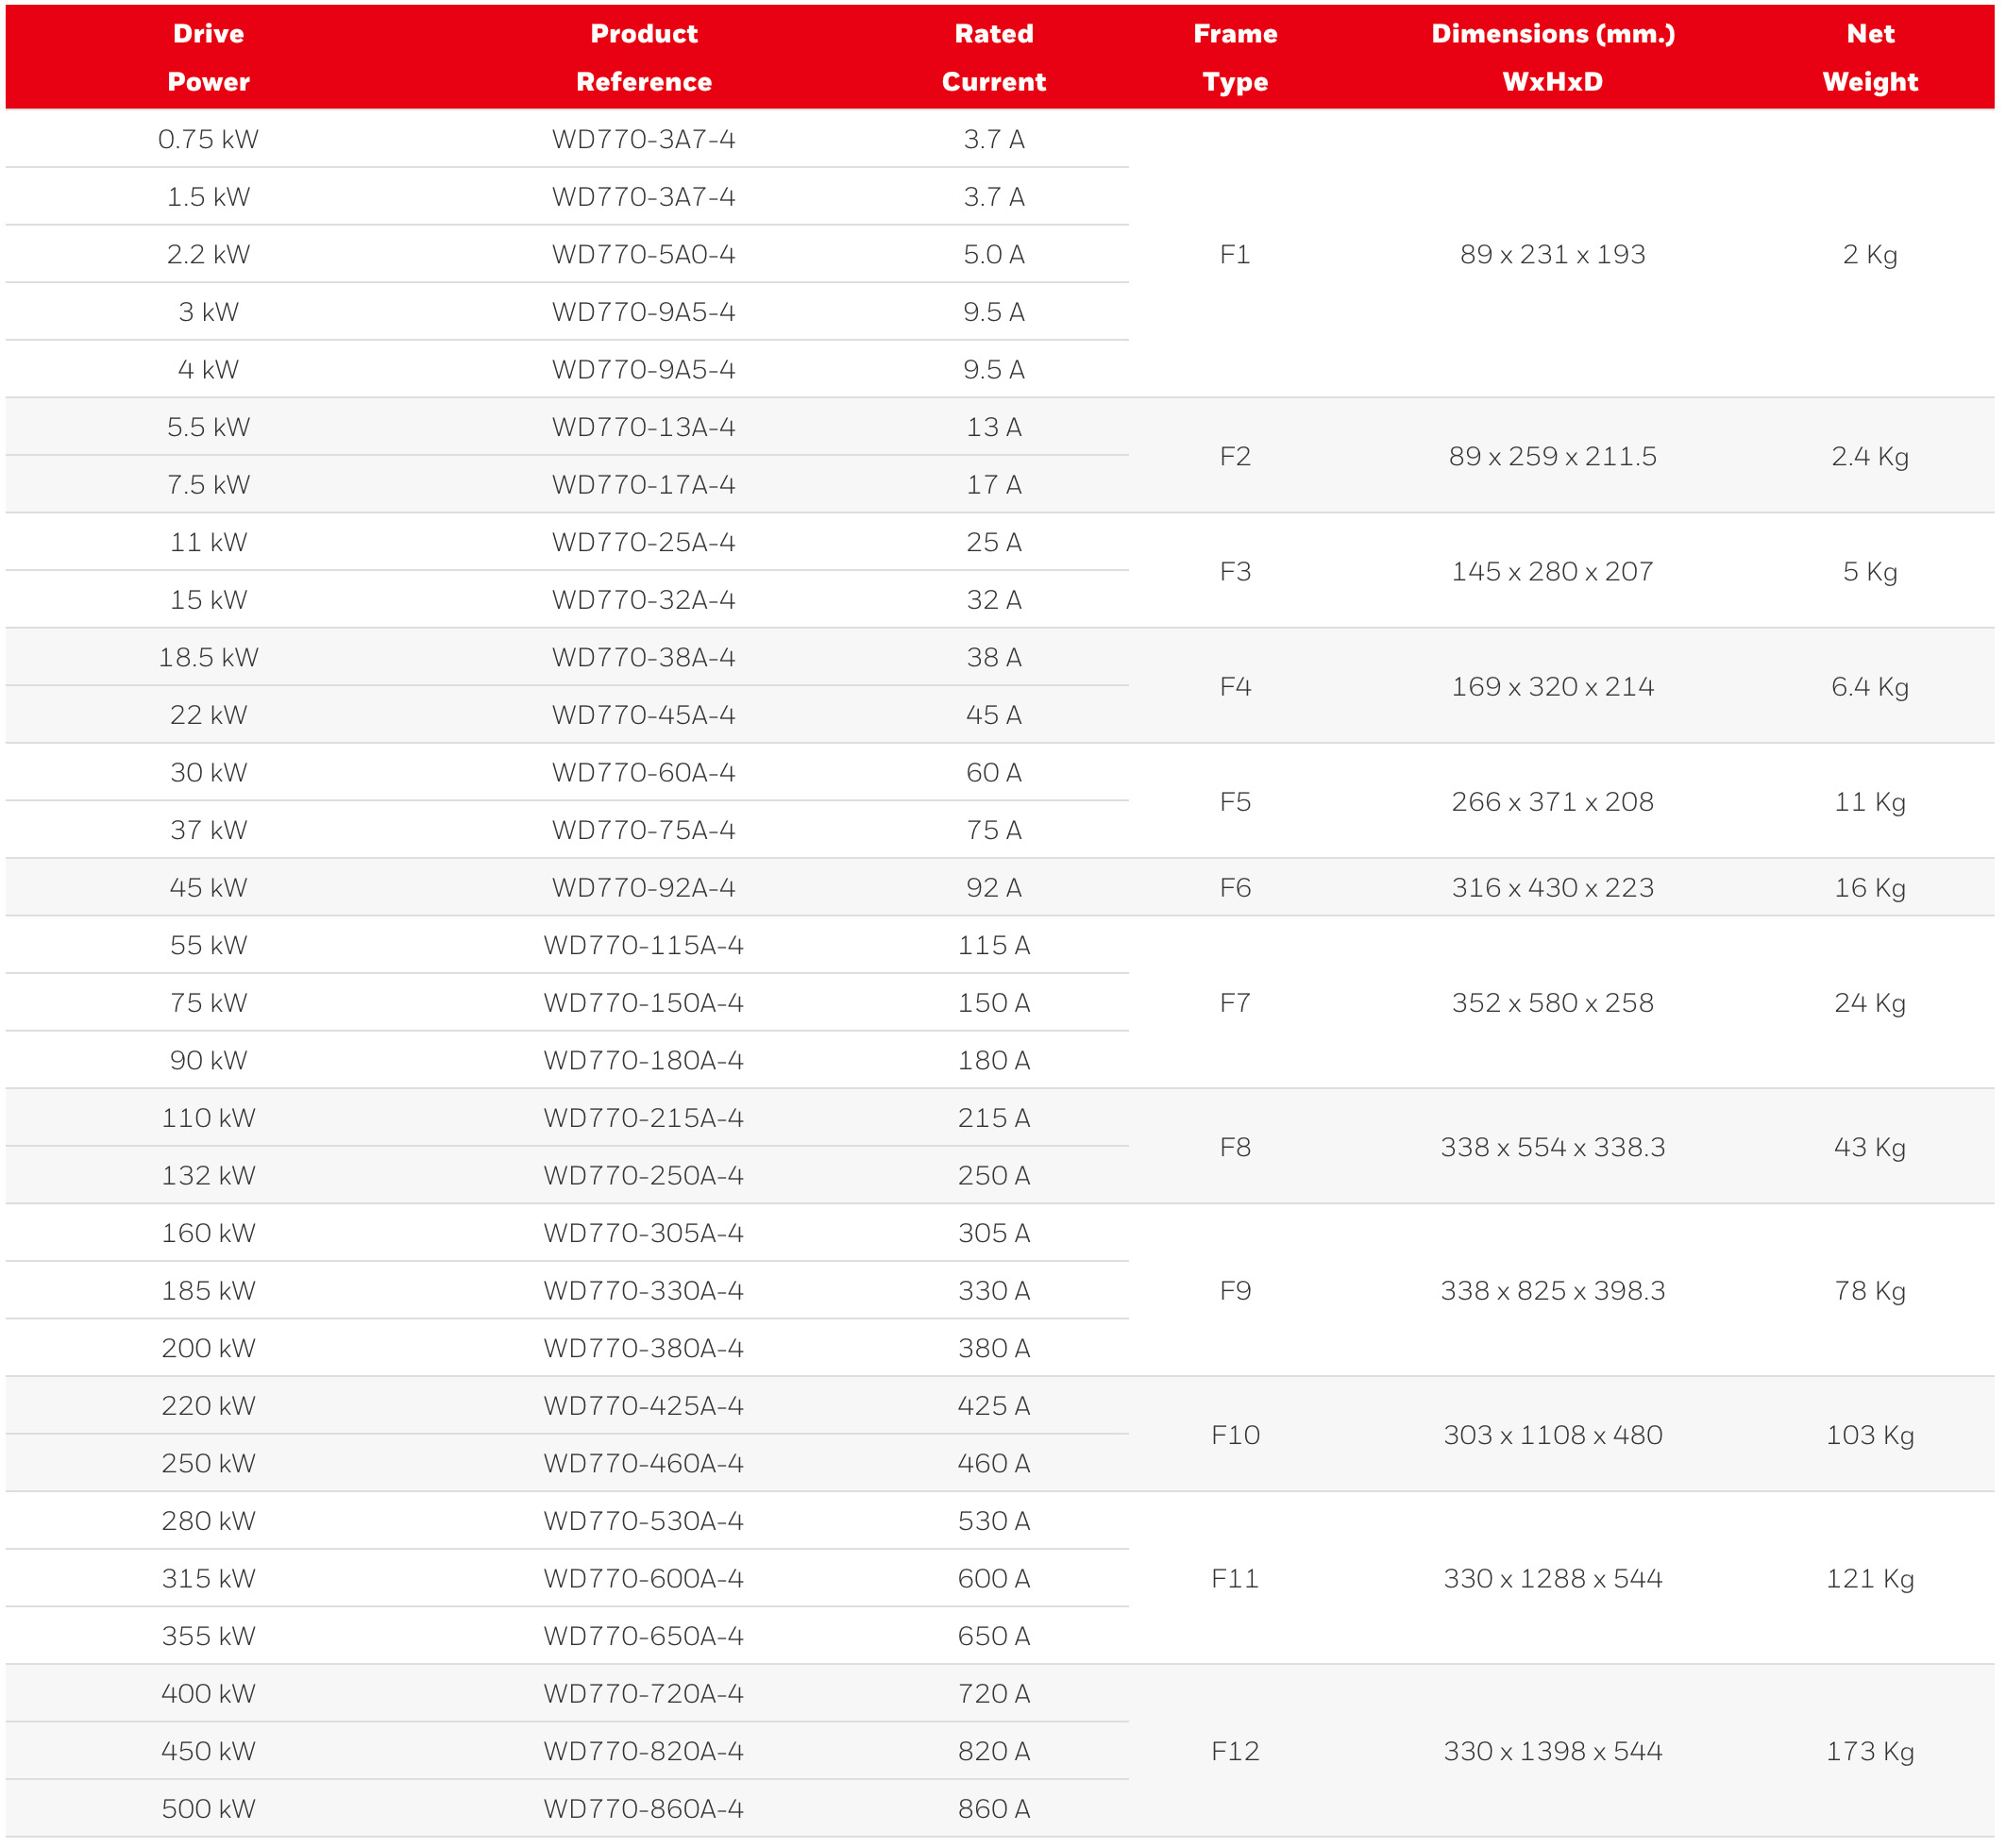The image size is (2006, 1848).
Task: Click the 25 A rated current value
Action: tap(993, 542)
